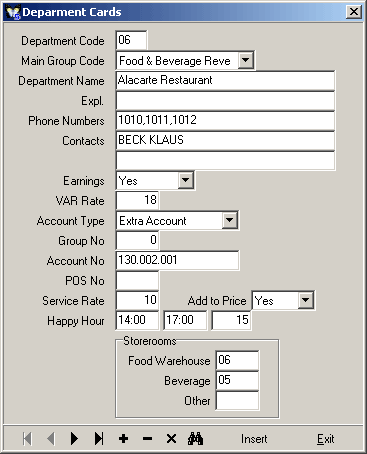This screenshot has height=454, width=367.
Task: Click the Storerooms group label
Action: point(150,341)
